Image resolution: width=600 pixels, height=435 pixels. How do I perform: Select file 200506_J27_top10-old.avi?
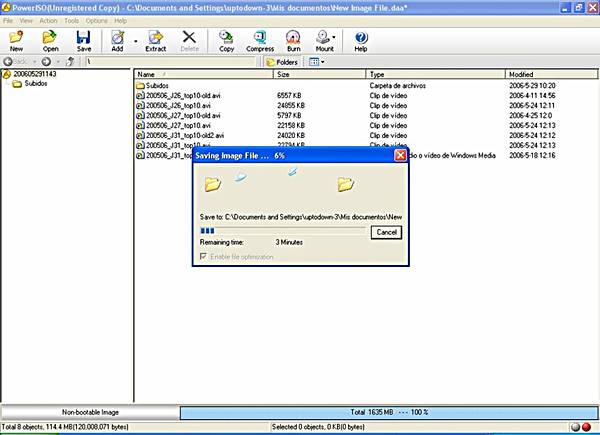coord(183,116)
